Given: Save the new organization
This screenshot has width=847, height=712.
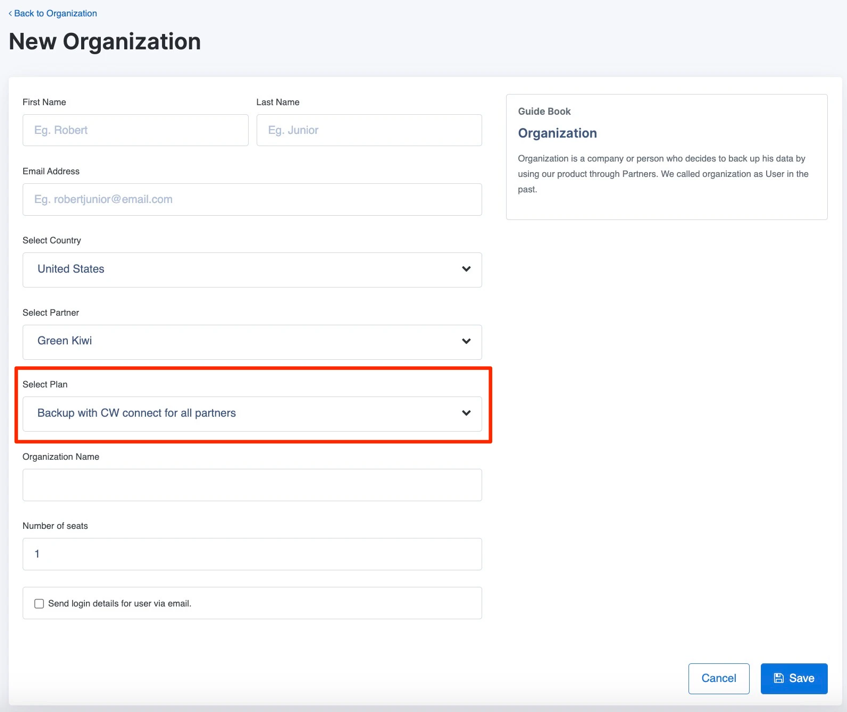Looking at the screenshot, I should 794,678.
